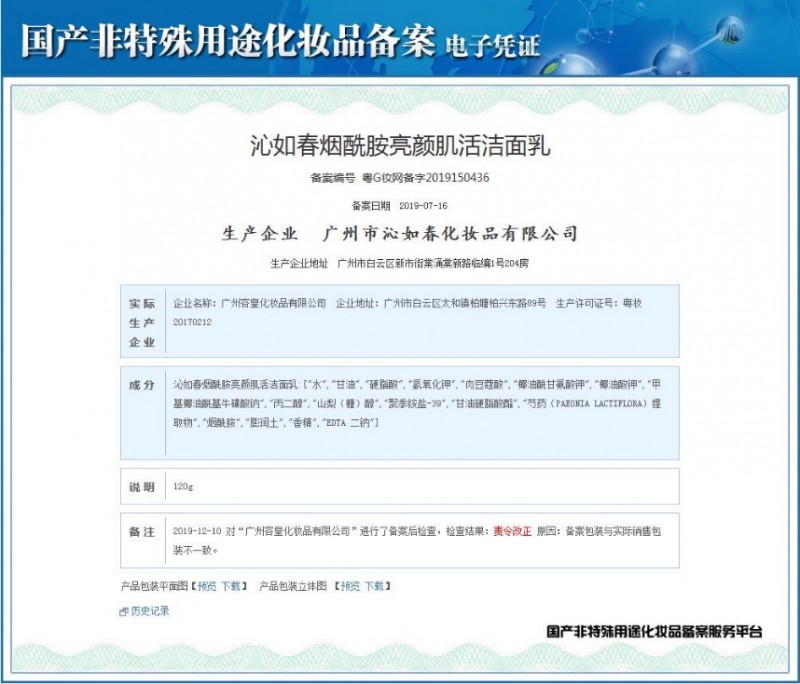The width and height of the screenshot is (800, 684).
Task: Preview the product packaging flat image (产品包装平面图 预览)
Action: [207, 586]
